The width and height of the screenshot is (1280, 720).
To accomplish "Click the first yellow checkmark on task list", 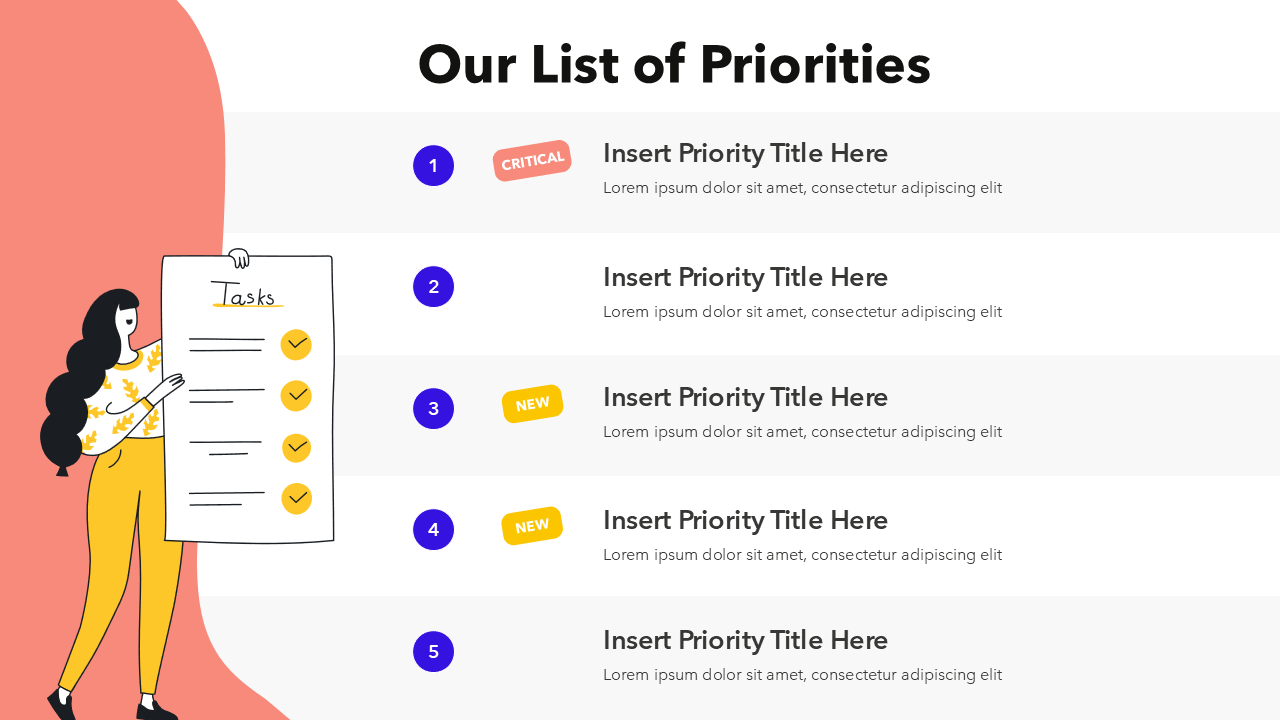I will [x=296, y=345].
